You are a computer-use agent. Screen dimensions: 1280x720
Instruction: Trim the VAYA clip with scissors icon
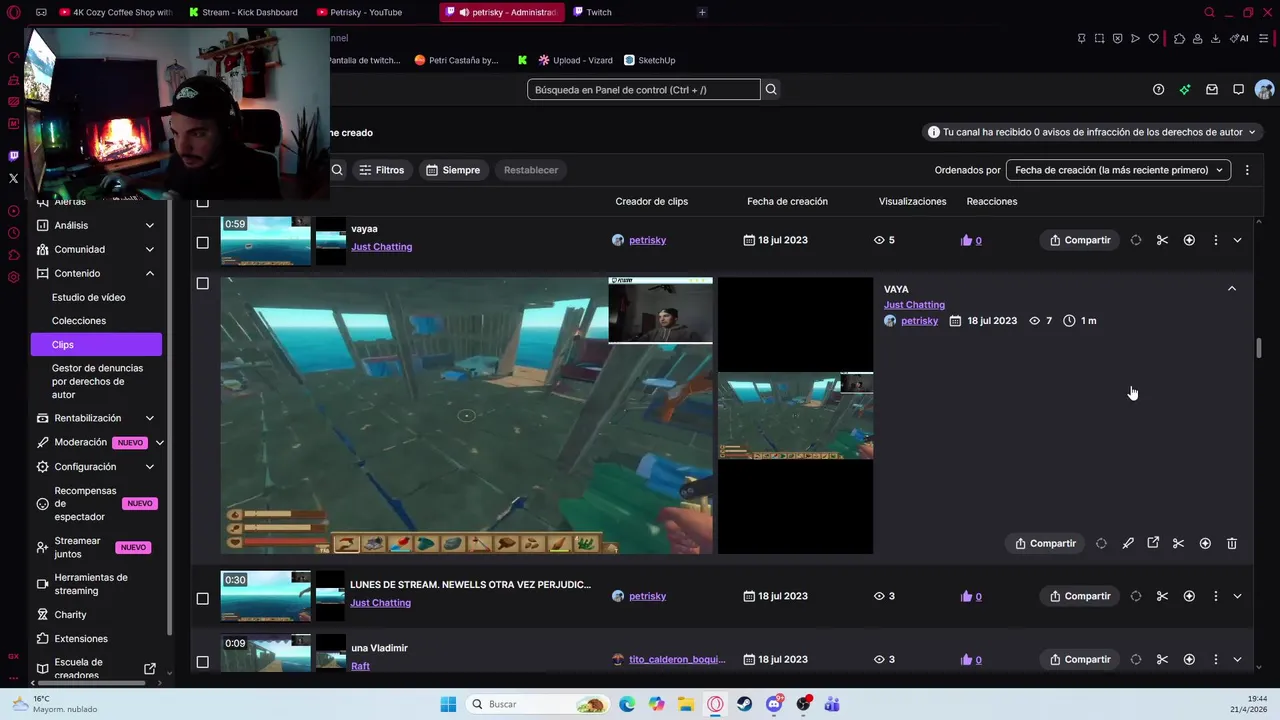click(x=1178, y=543)
